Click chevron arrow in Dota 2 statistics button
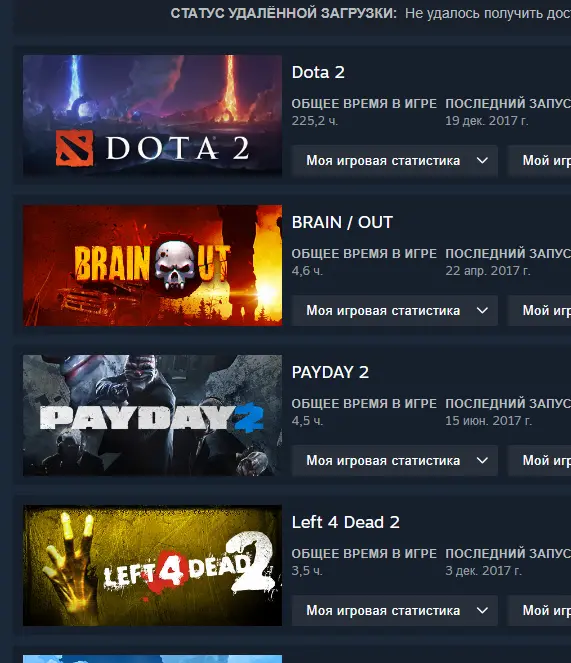Screen dimensions: 571x663 coord(482,161)
